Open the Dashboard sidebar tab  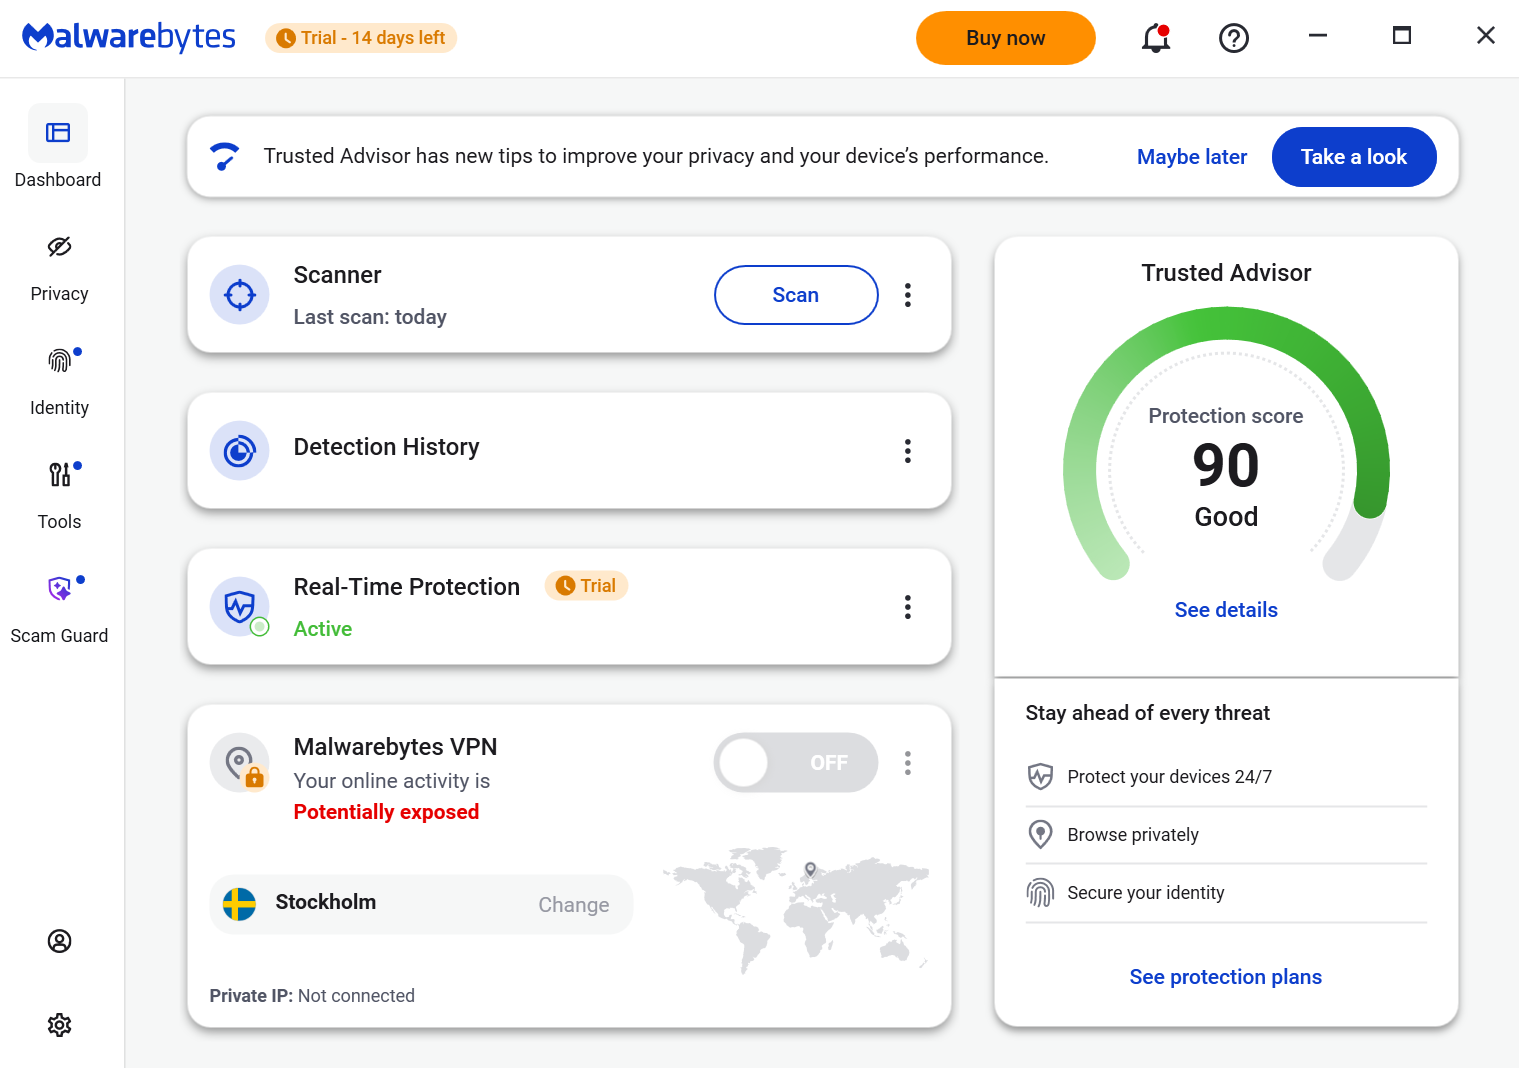58,148
